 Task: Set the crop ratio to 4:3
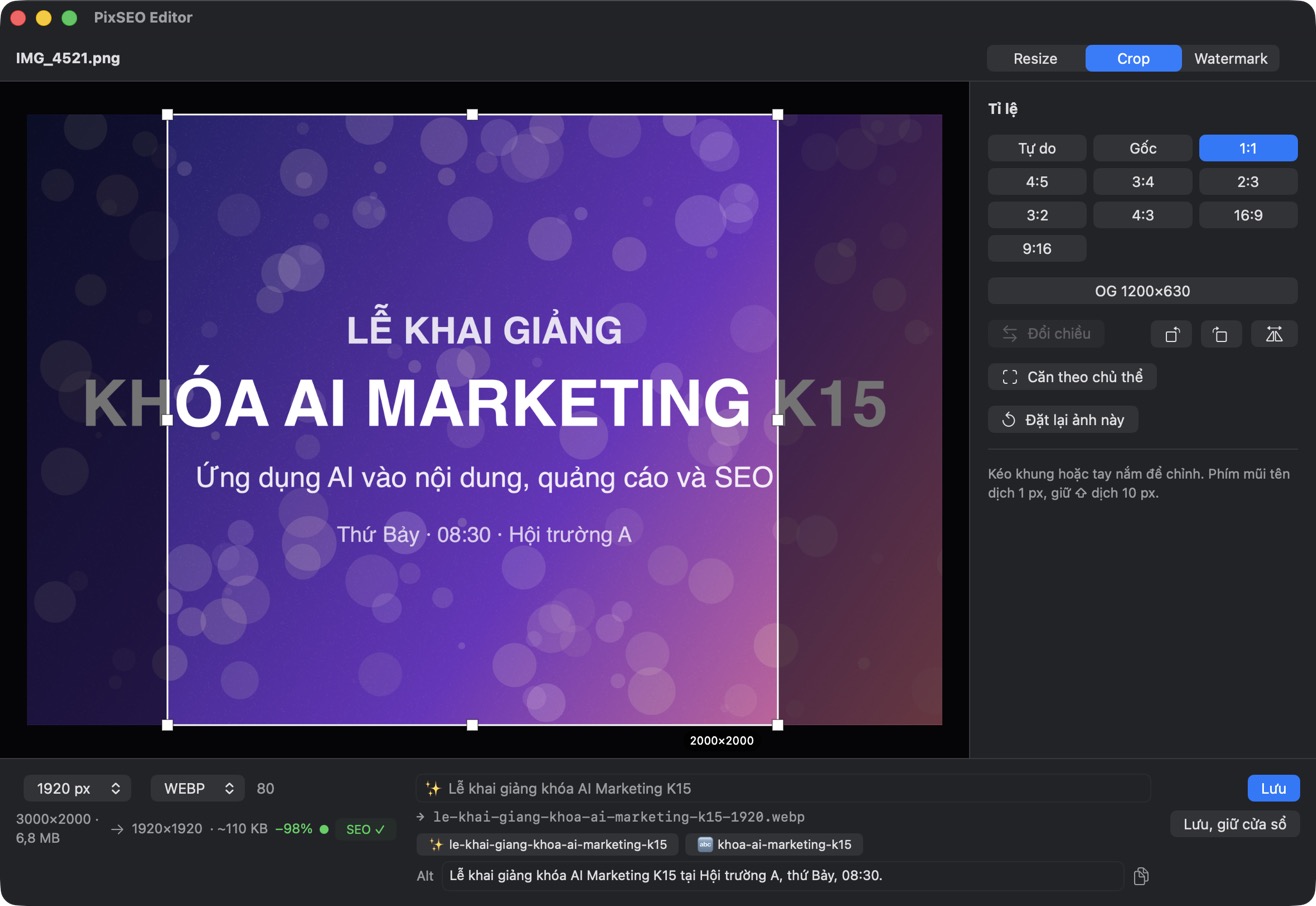point(1143,215)
